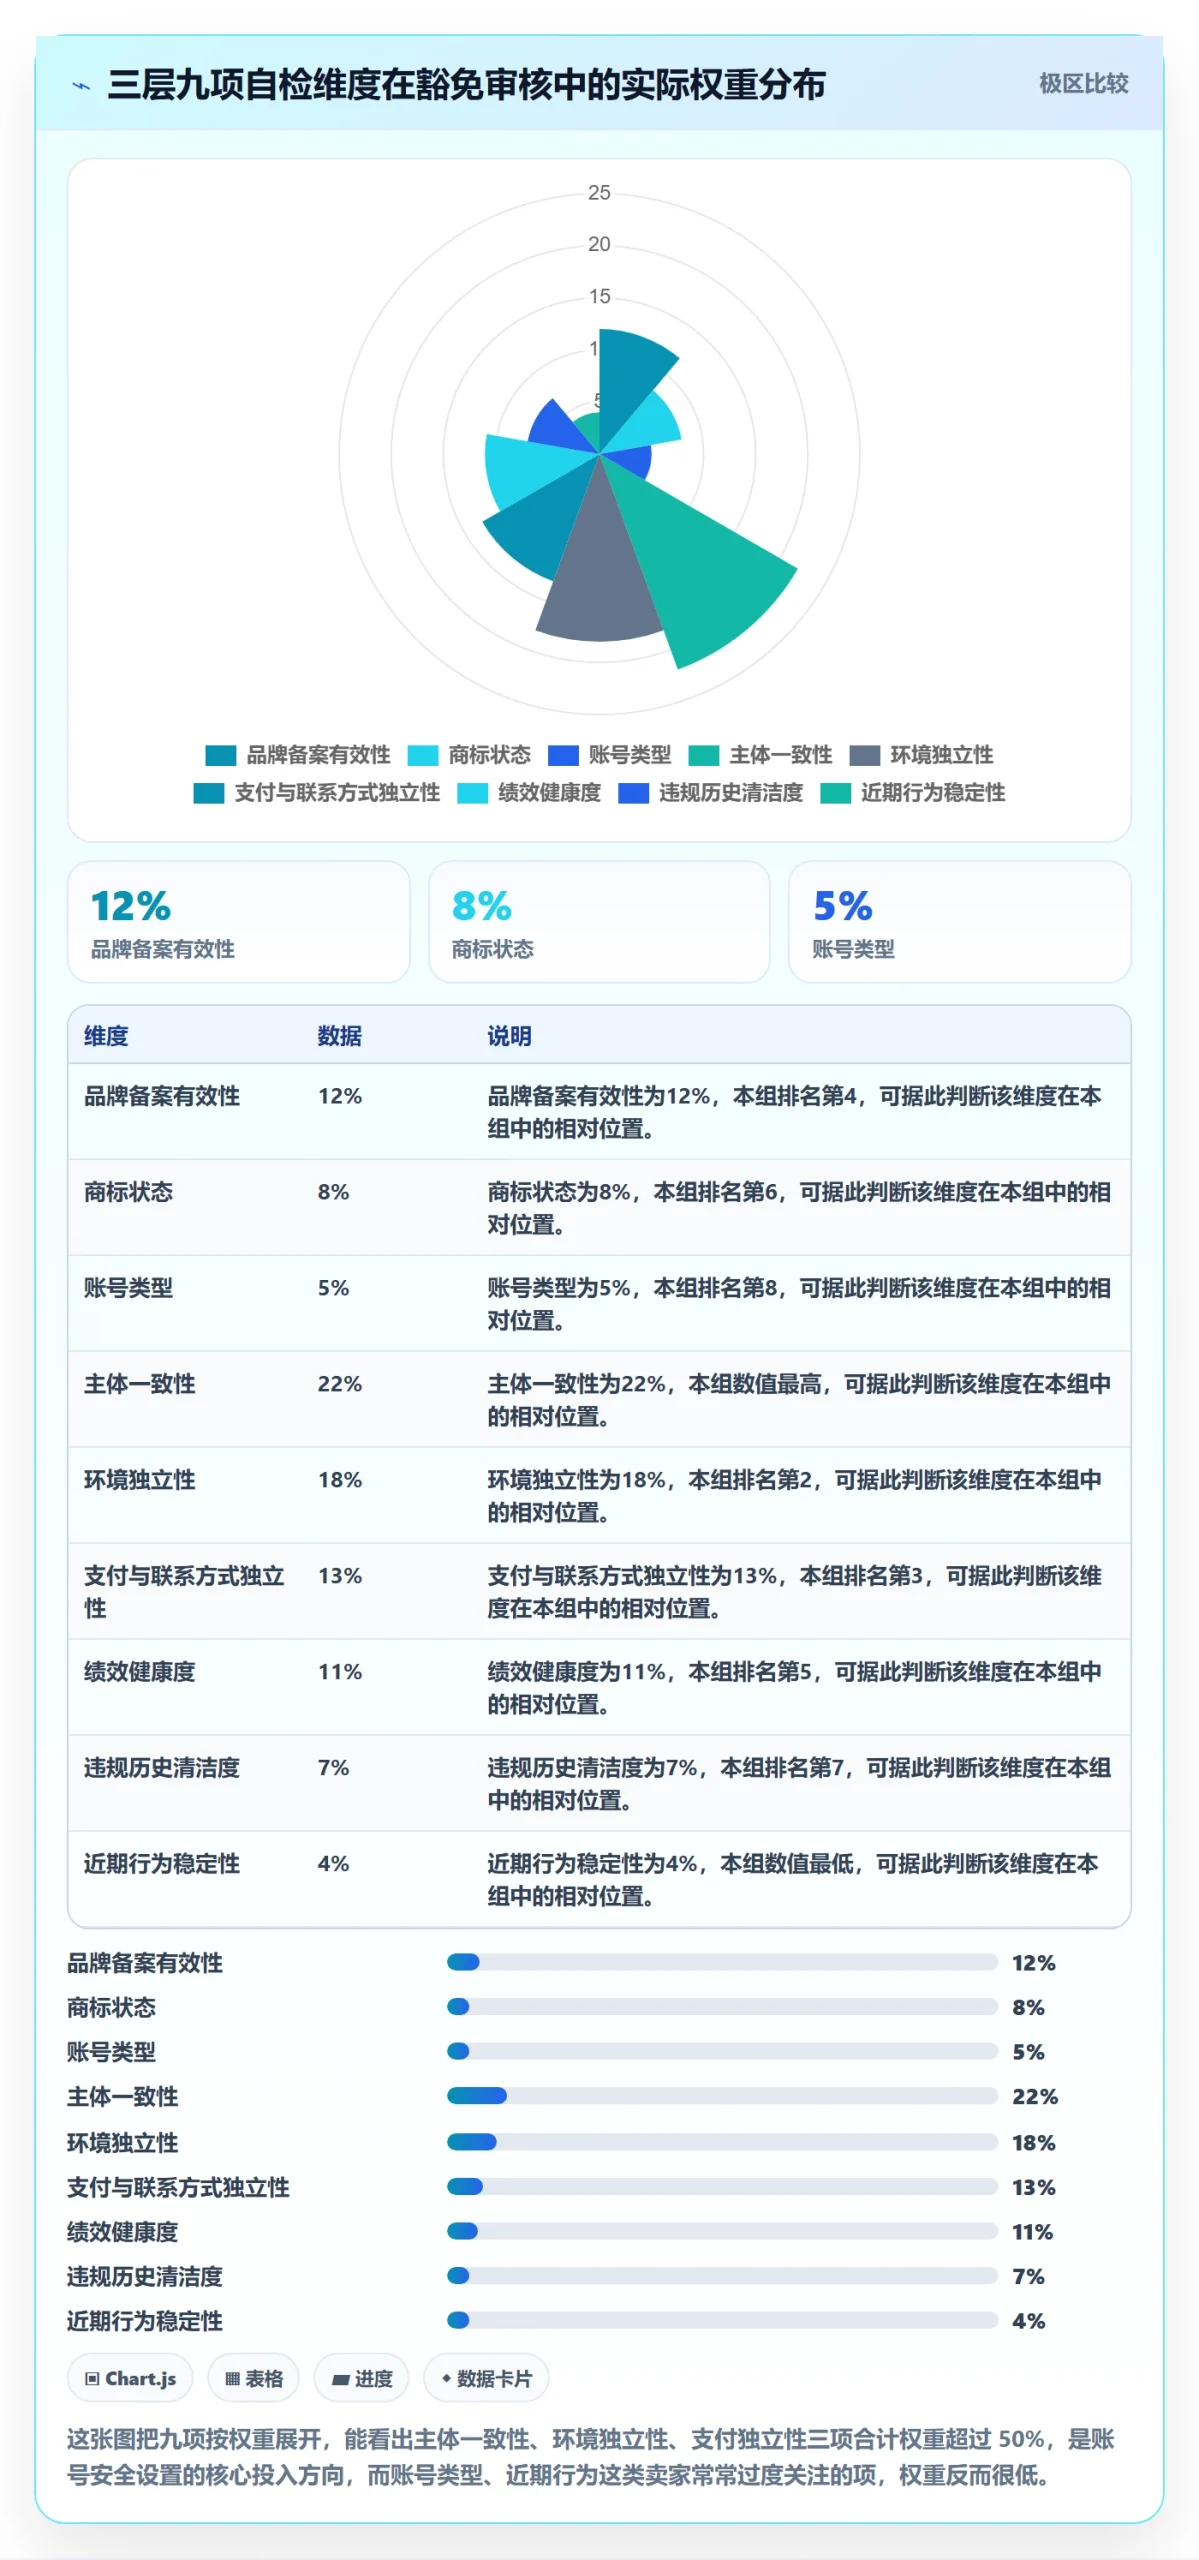Toggle 品牌备案有效性 legend swatch

[220, 755]
